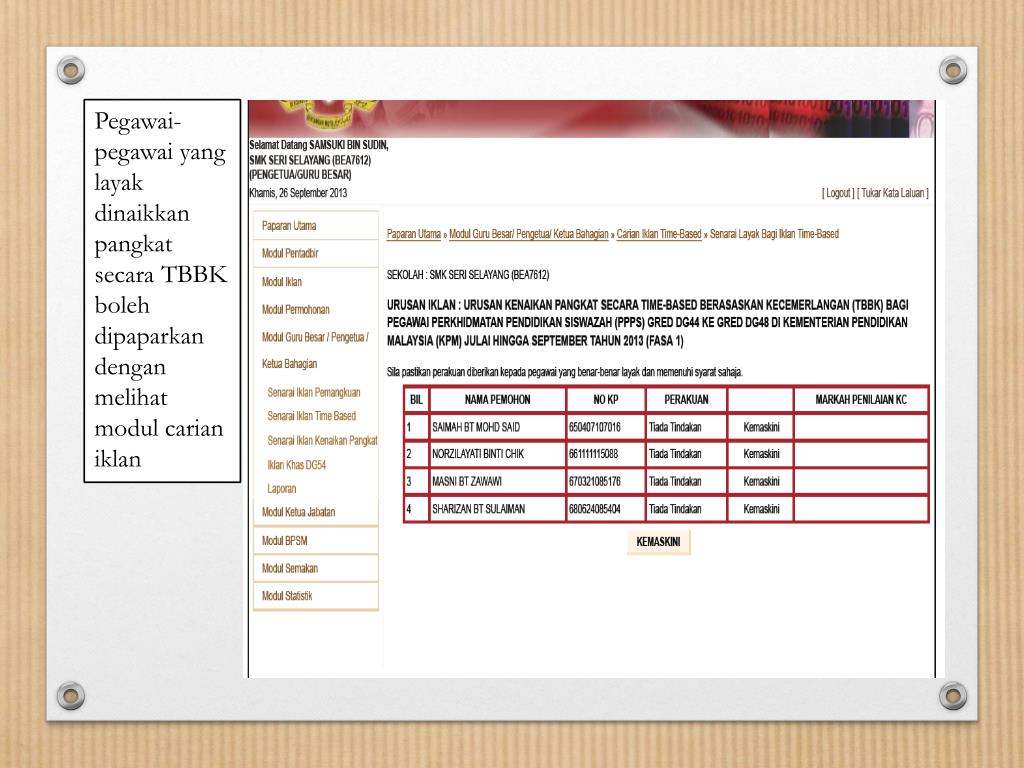Screen dimensions: 1024x768
Task: Open Modul Guru Besar / Pengetua menu
Action: (x=315, y=338)
